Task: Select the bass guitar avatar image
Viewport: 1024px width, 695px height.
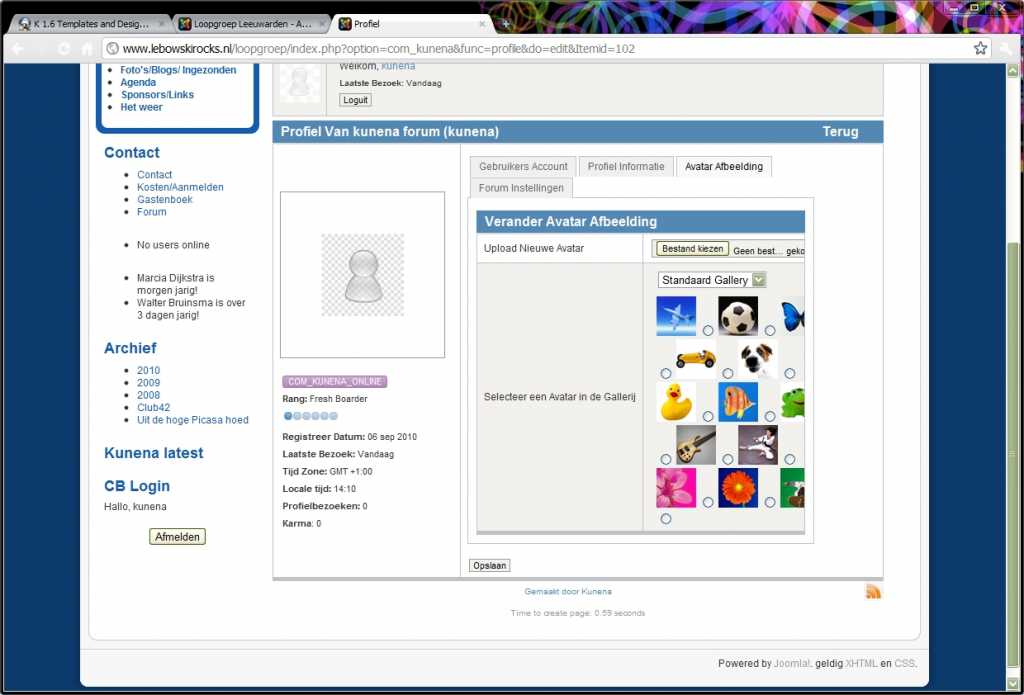Action: point(696,445)
